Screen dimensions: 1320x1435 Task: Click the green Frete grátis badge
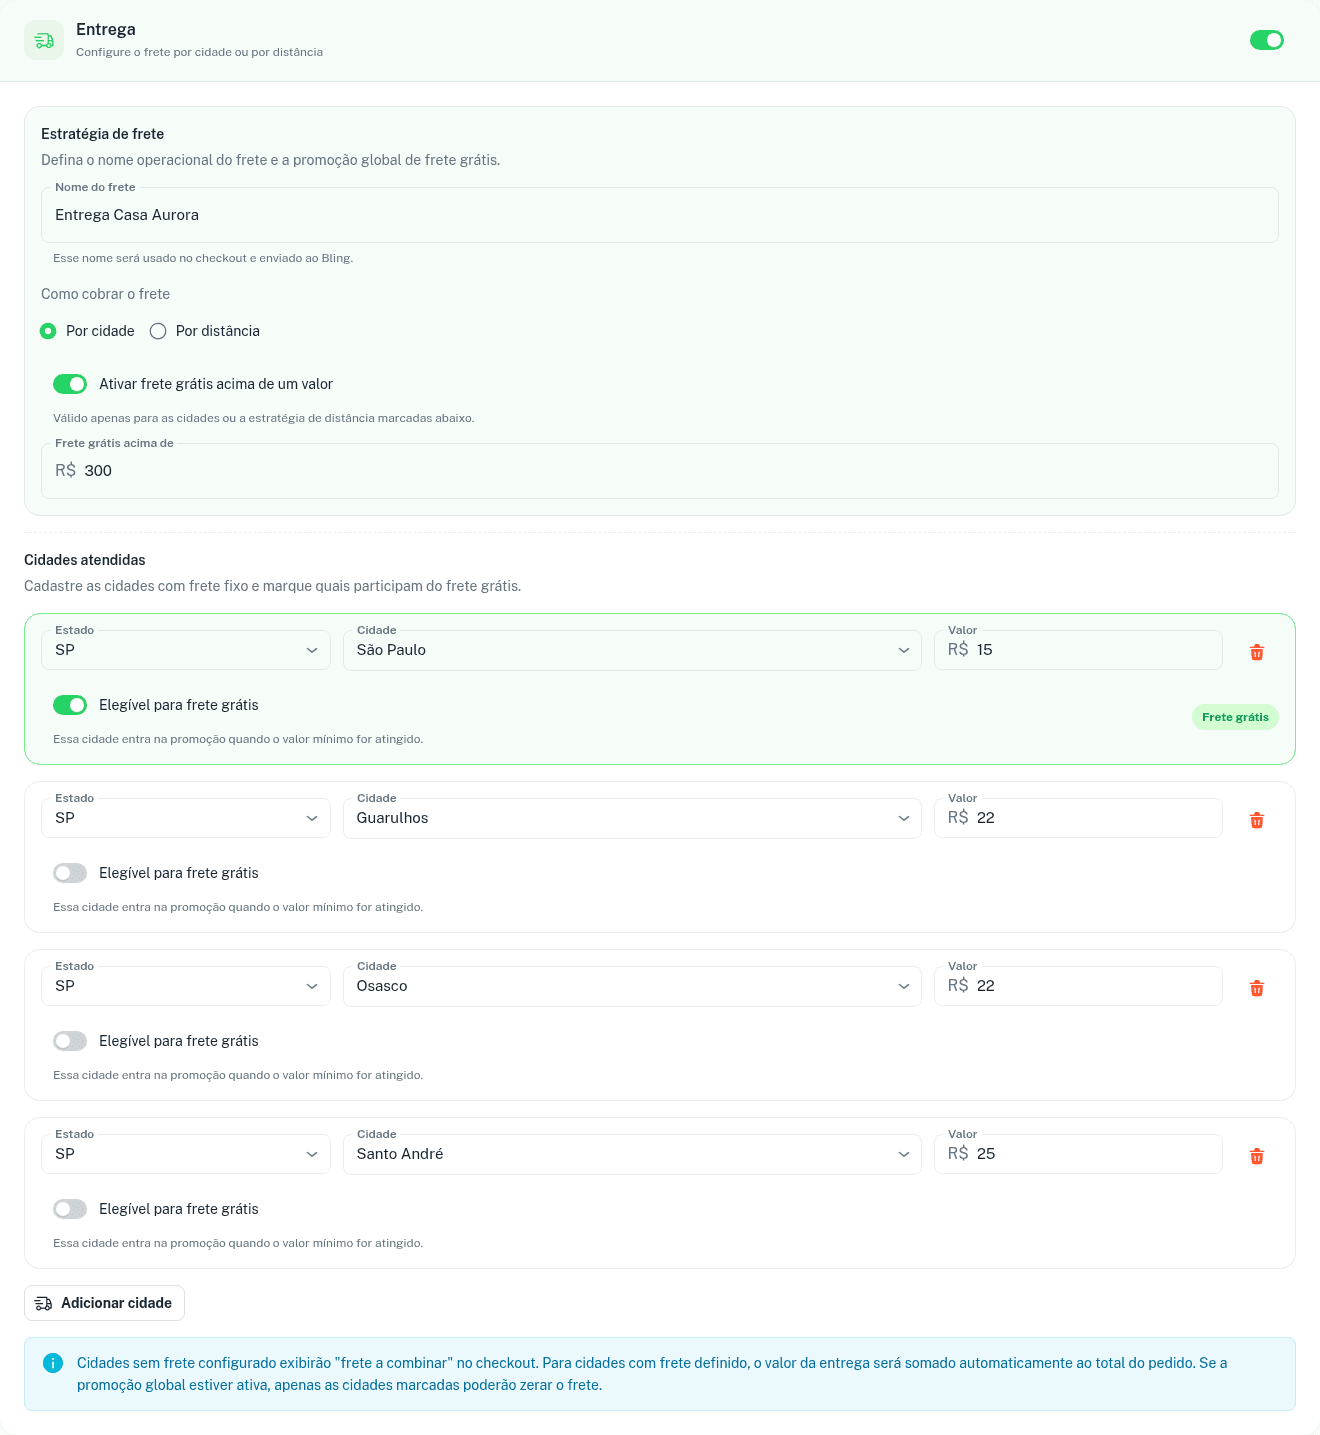1235,717
